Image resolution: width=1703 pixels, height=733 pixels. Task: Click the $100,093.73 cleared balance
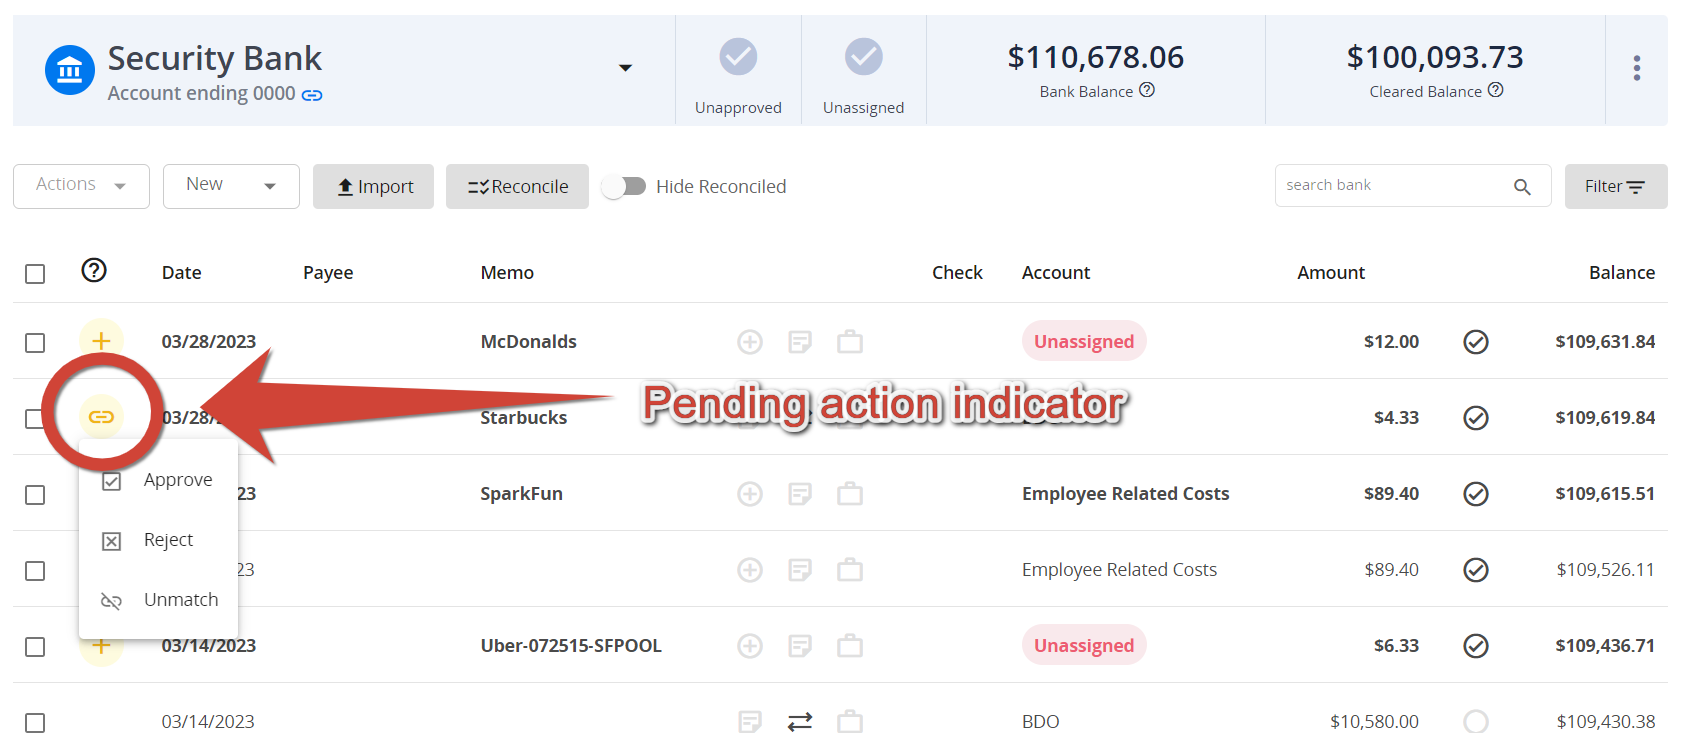[x=1435, y=57]
